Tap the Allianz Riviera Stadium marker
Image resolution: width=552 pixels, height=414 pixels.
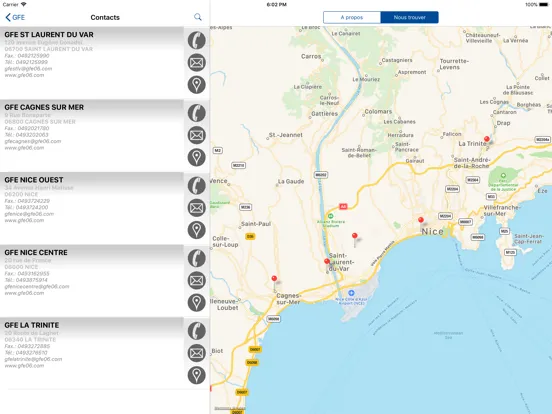click(x=331, y=216)
